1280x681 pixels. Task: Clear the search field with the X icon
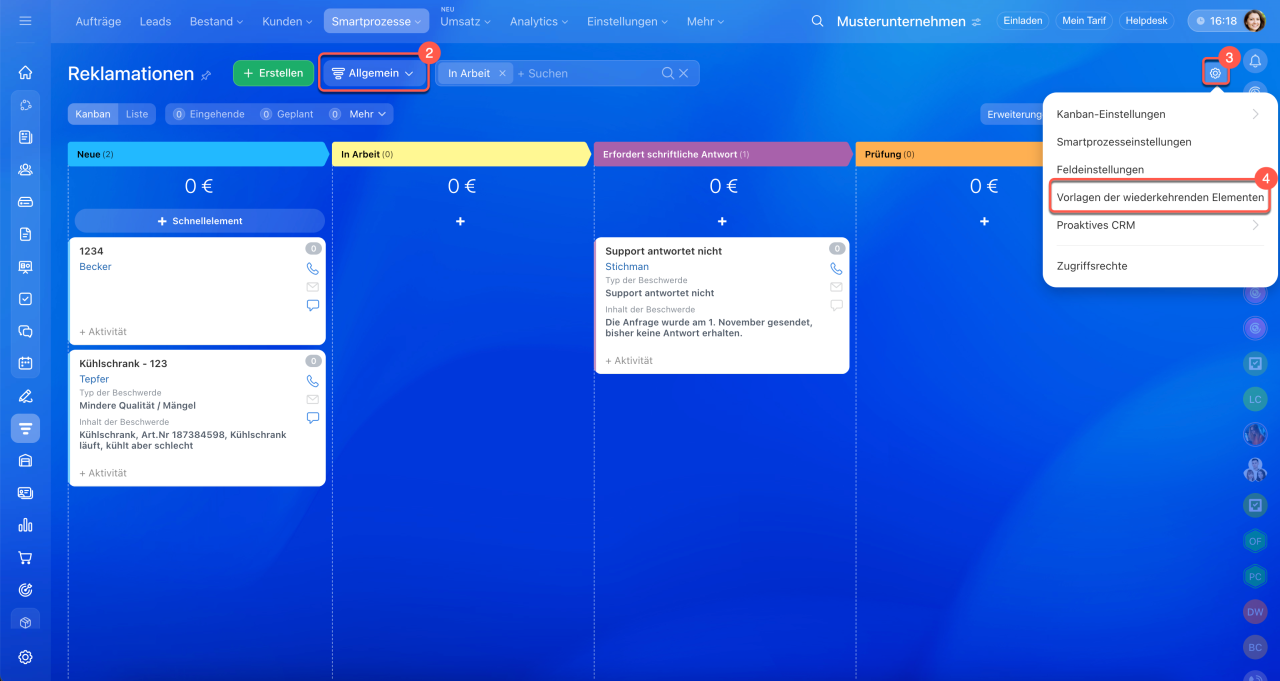coord(684,73)
